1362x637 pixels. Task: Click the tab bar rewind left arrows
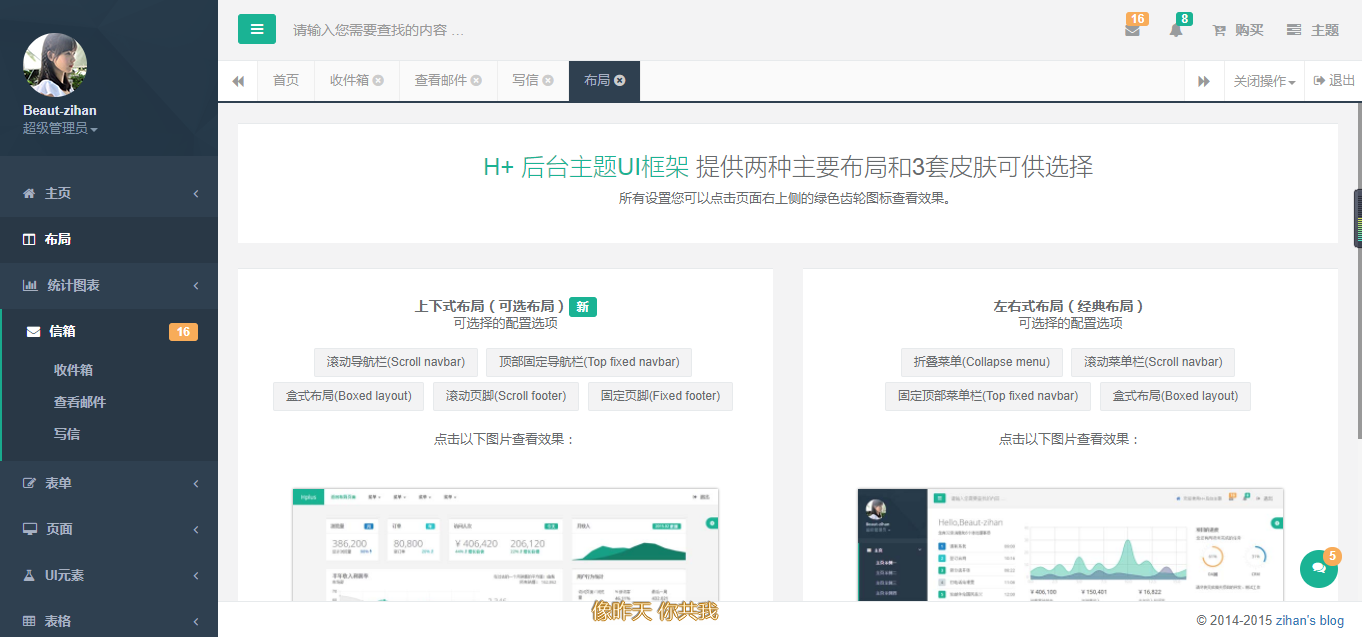coord(238,81)
